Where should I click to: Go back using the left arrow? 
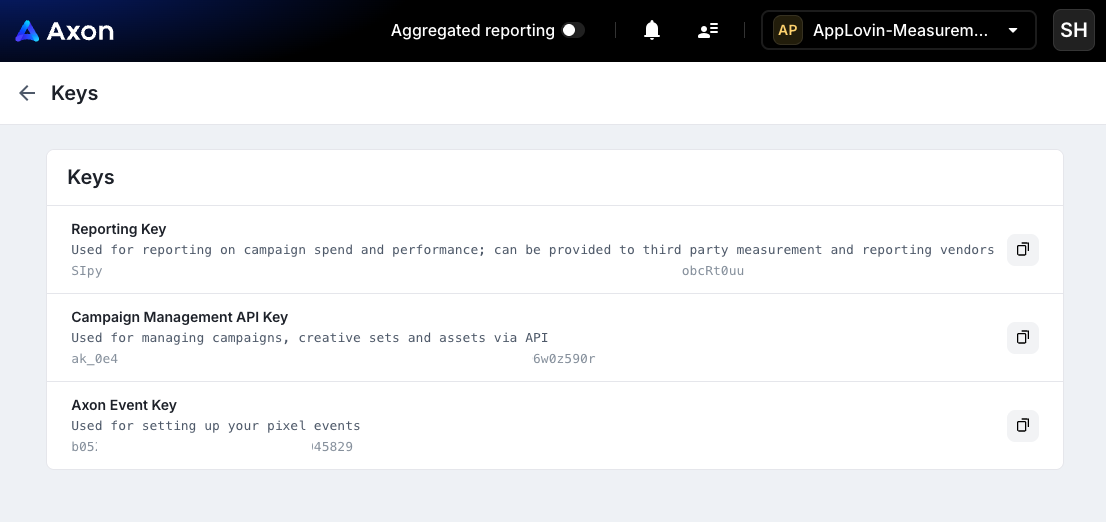(x=27, y=93)
